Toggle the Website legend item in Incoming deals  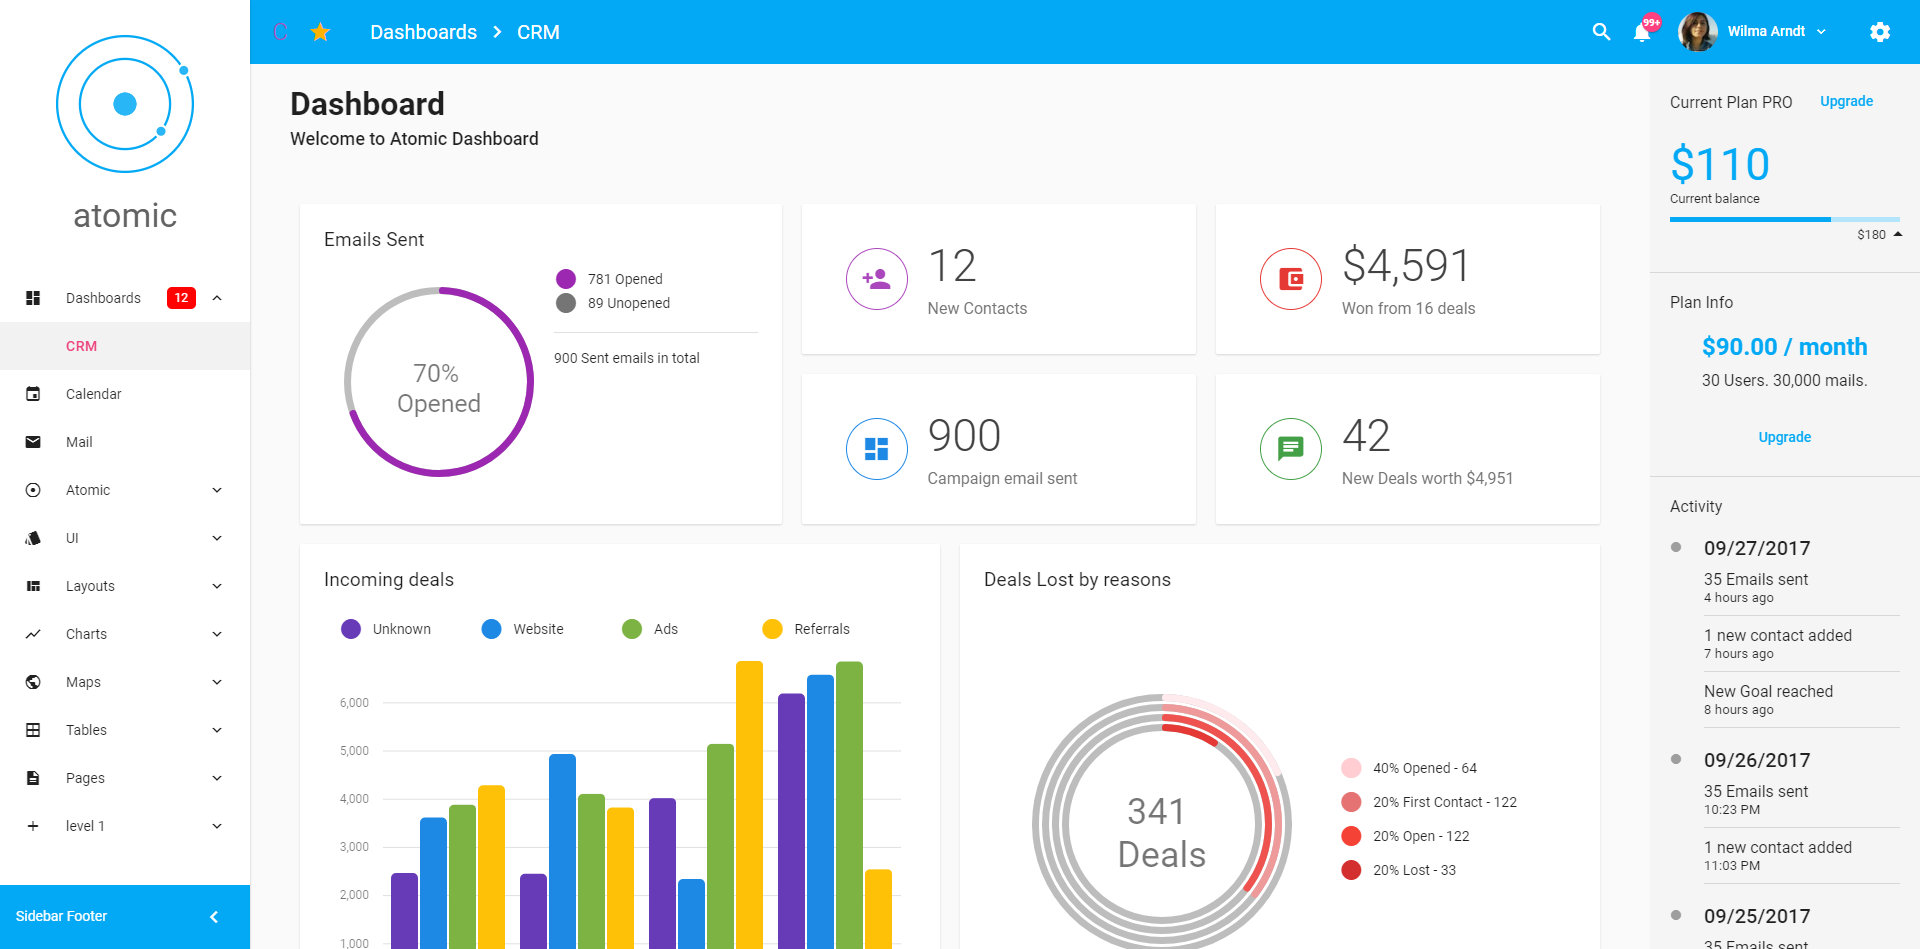tap(522, 629)
